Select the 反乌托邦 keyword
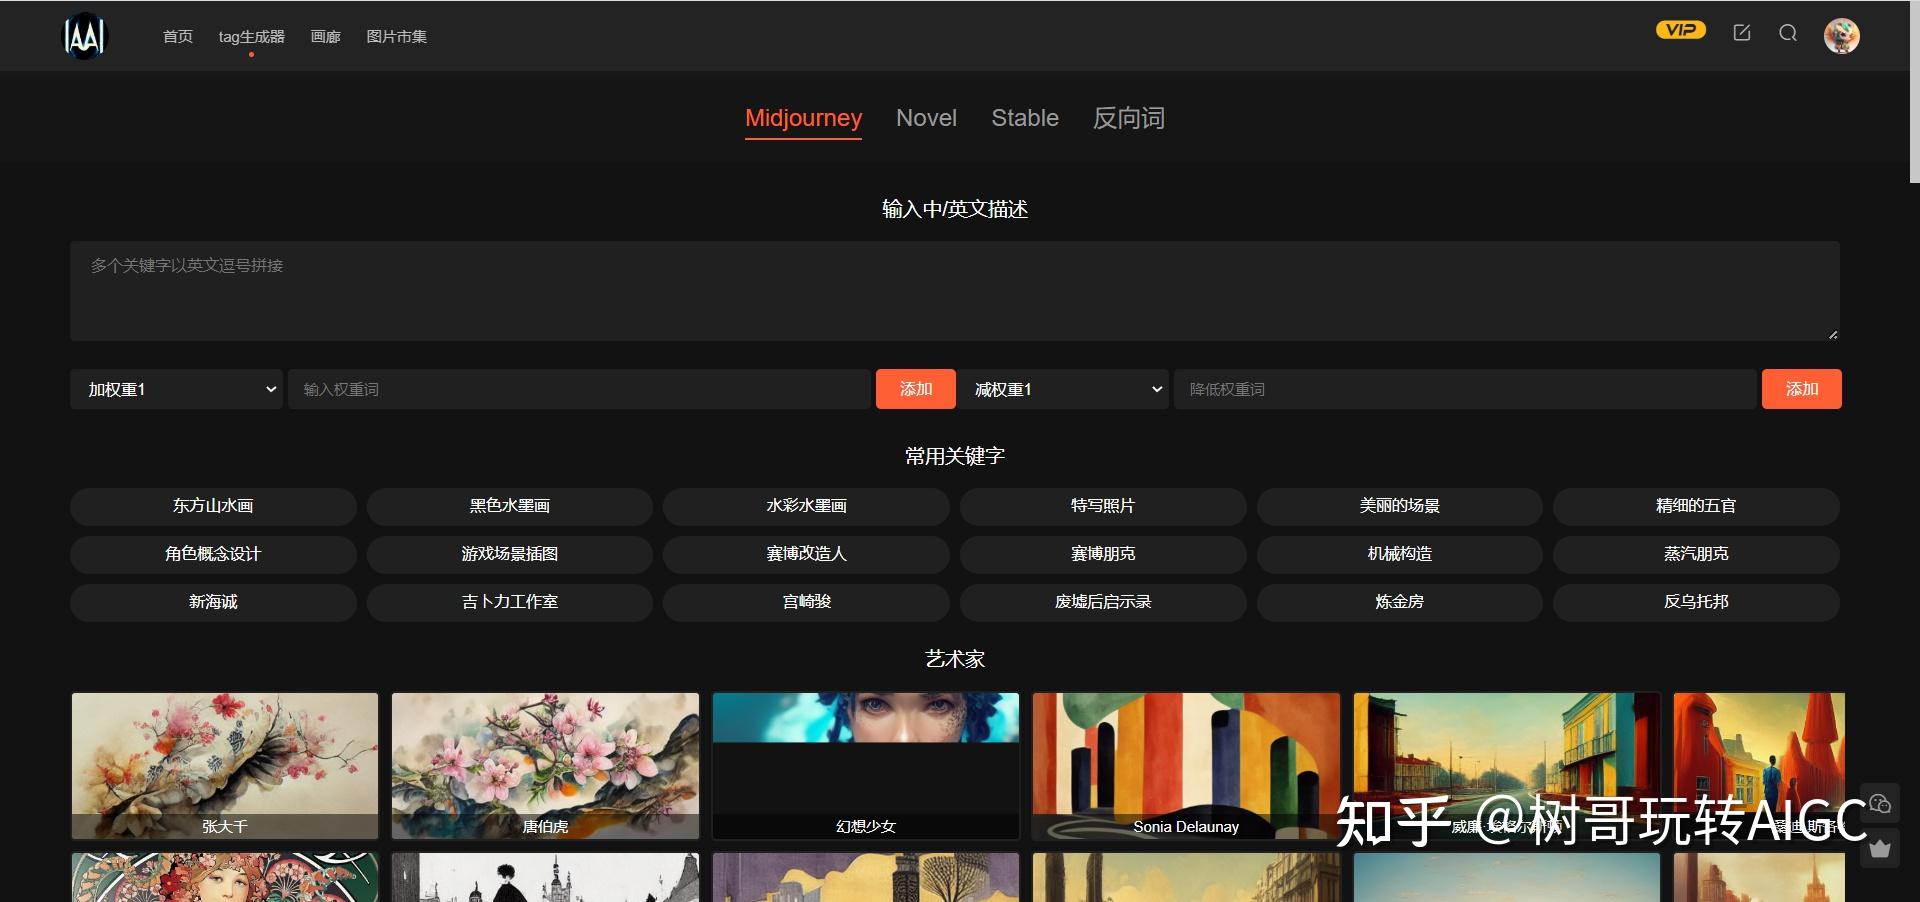This screenshot has width=1920, height=902. (x=1696, y=602)
